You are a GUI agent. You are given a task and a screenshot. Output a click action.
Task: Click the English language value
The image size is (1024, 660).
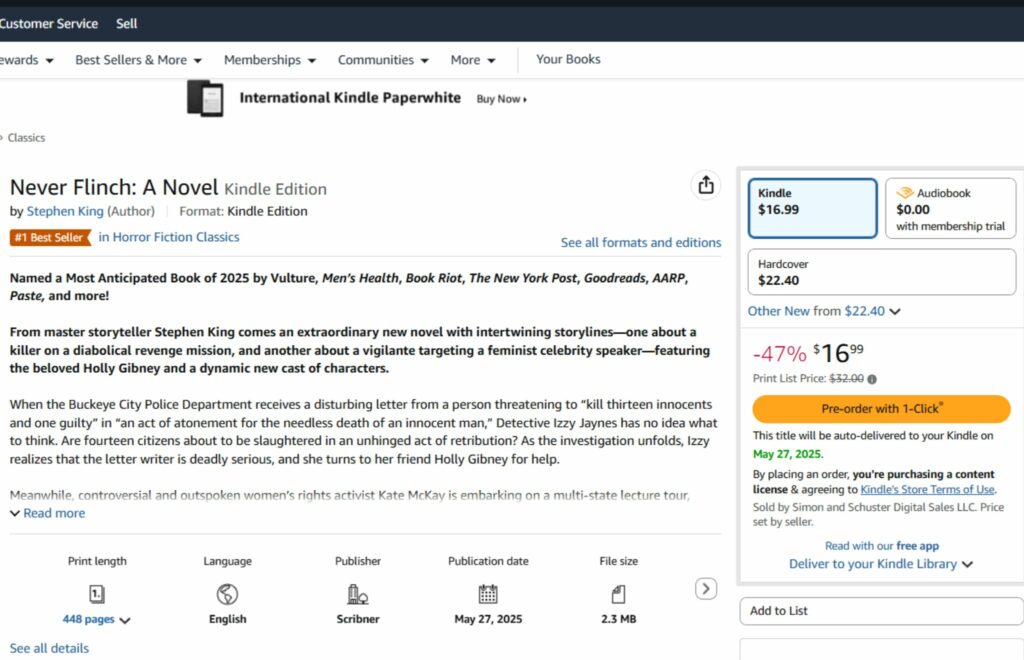227,619
